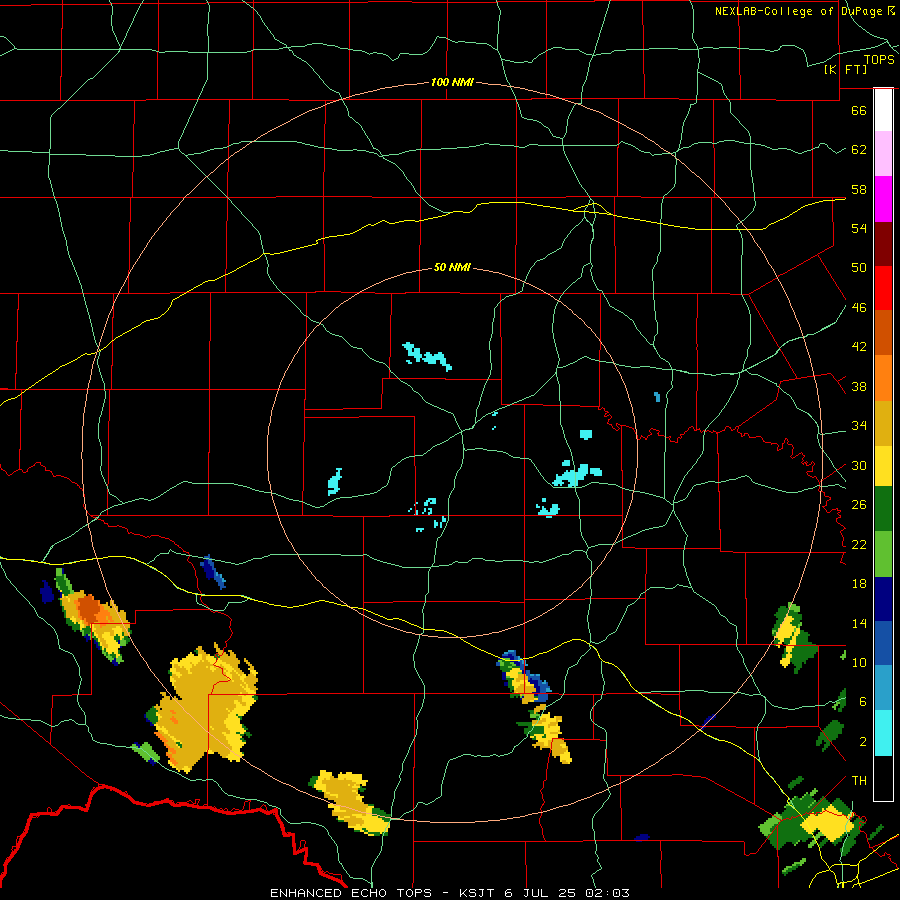This screenshot has height=900, width=900.
Task: Click the legend value 50
Action: coord(859,268)
